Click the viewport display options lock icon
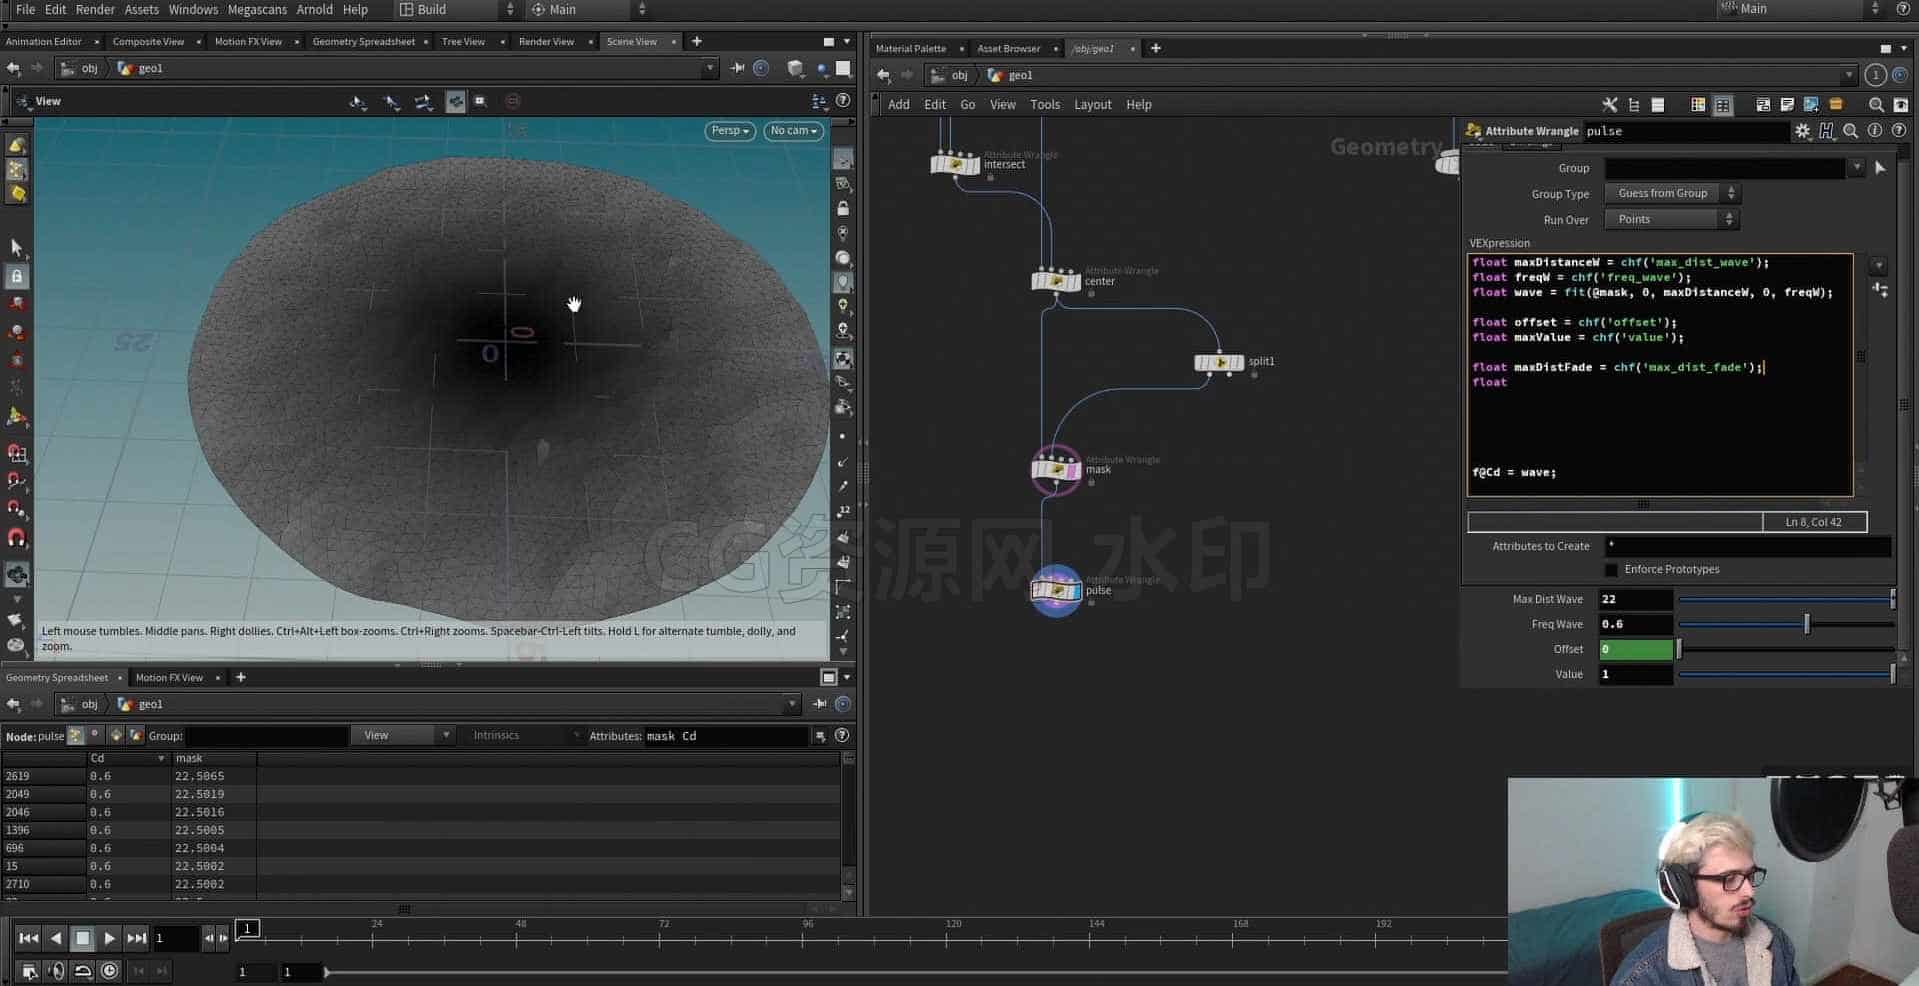 843,209
